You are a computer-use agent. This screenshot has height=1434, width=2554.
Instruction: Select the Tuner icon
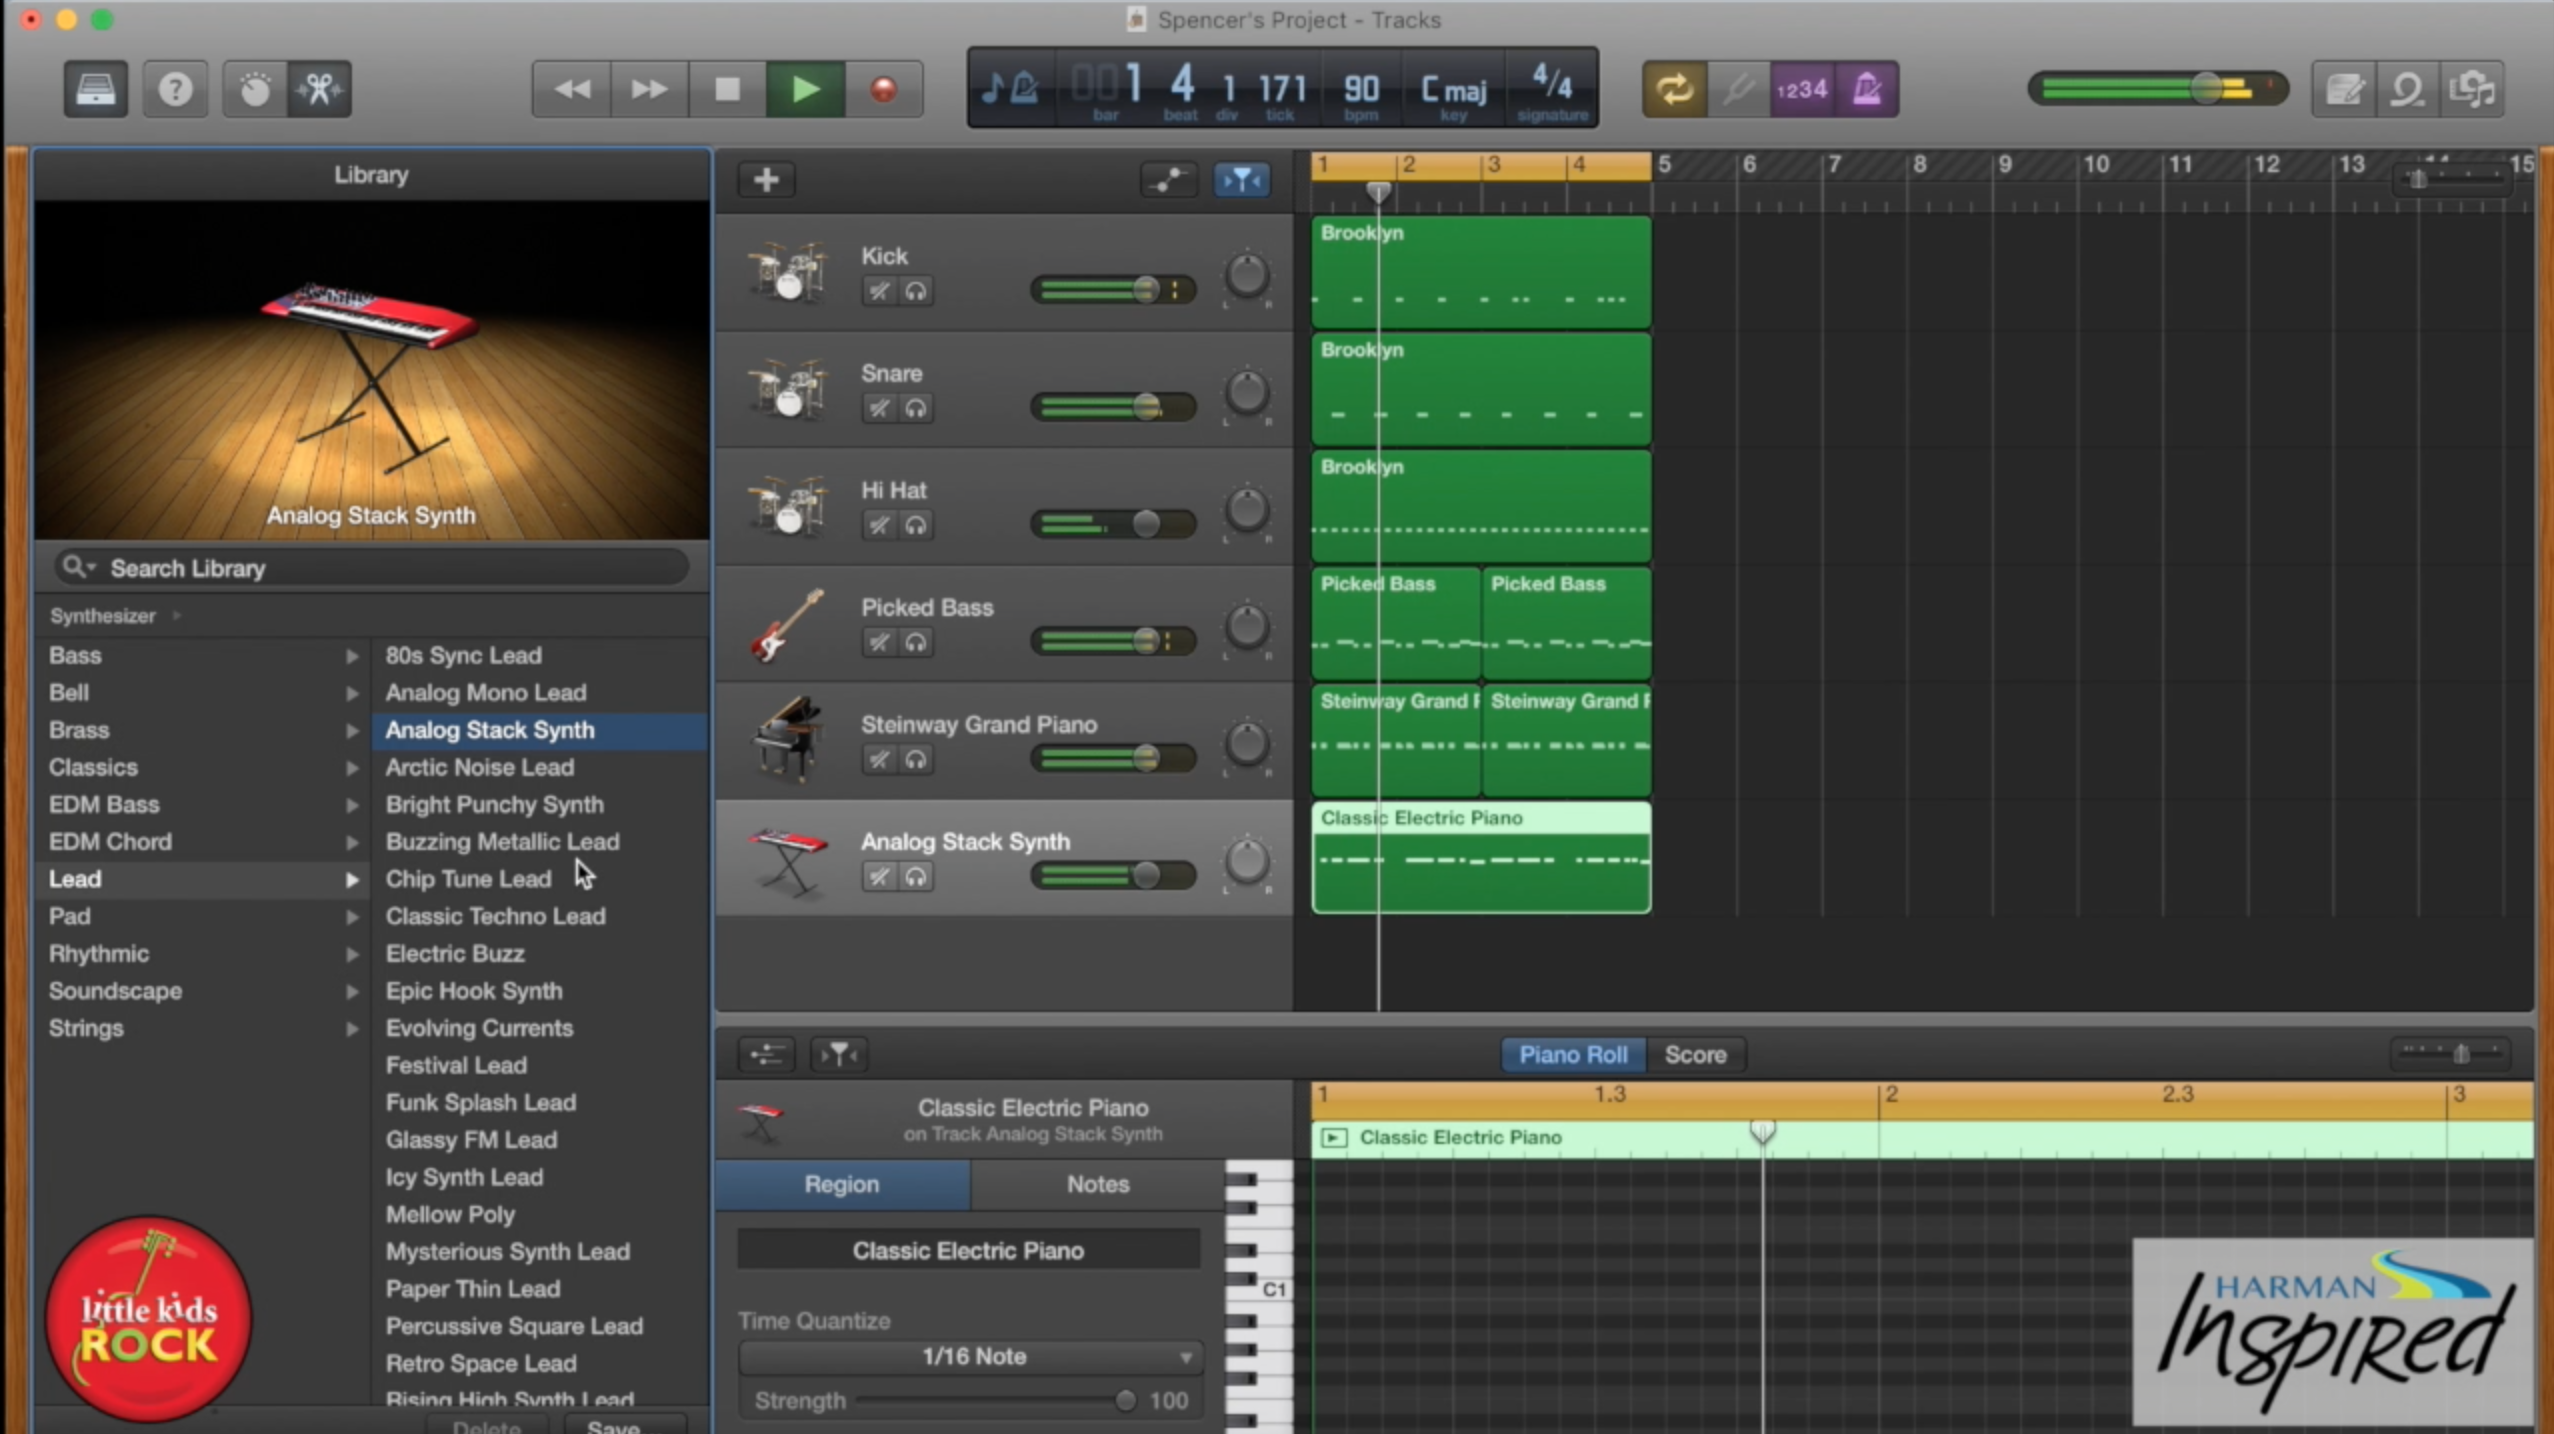point(1738,88)
